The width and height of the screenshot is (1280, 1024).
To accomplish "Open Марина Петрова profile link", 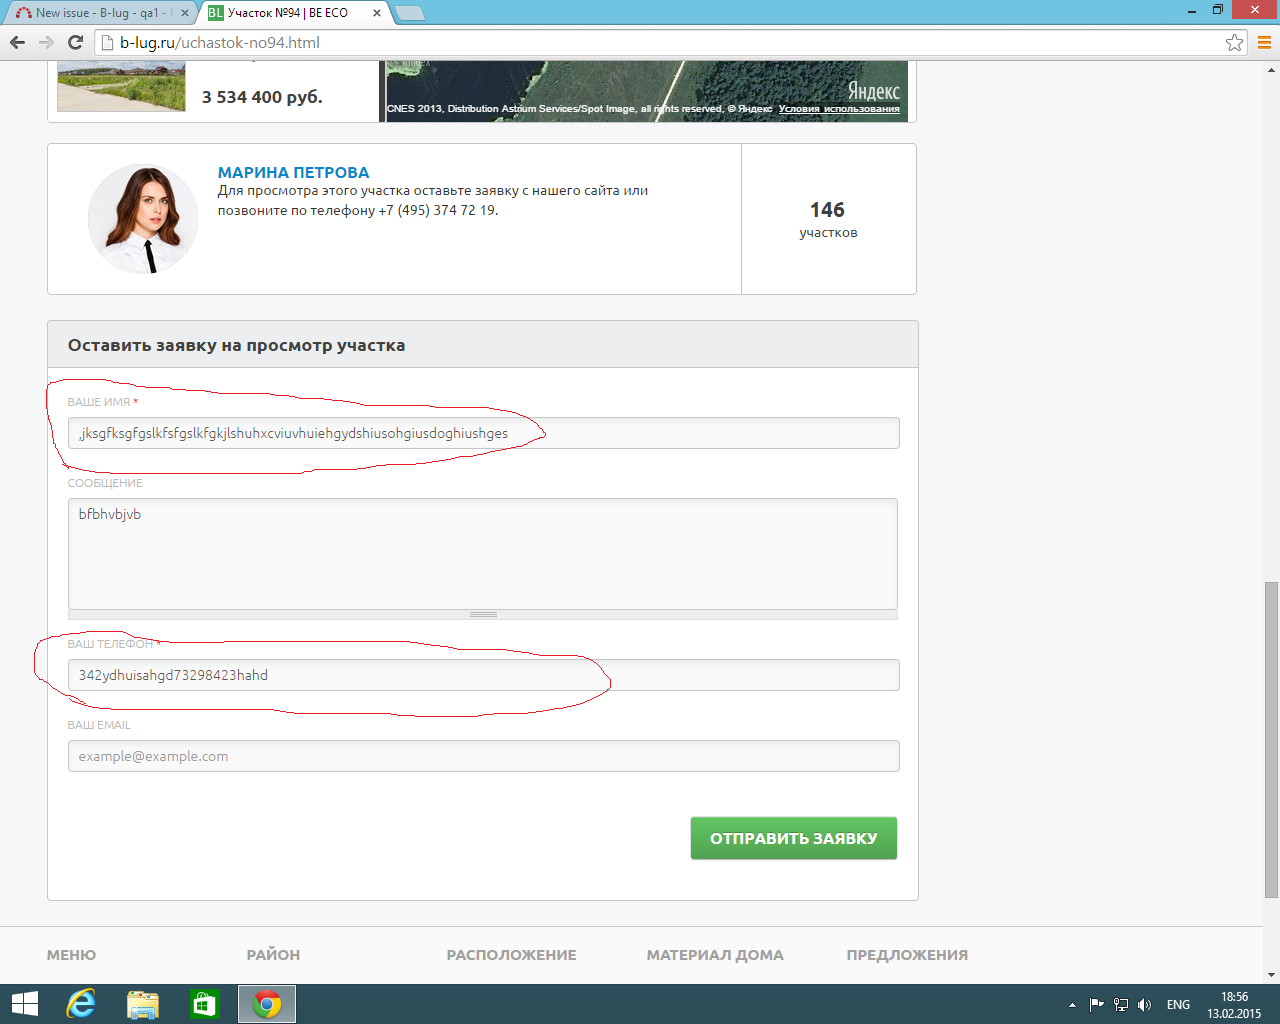I will click(x=293, y=172).
